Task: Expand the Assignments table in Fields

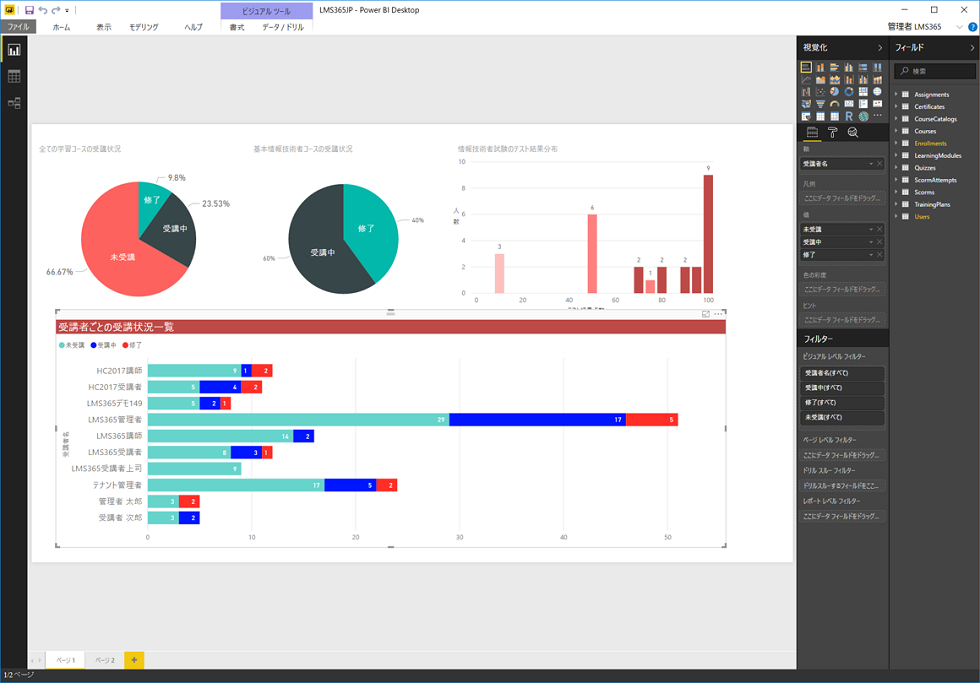Action: [x=897, y=95]
